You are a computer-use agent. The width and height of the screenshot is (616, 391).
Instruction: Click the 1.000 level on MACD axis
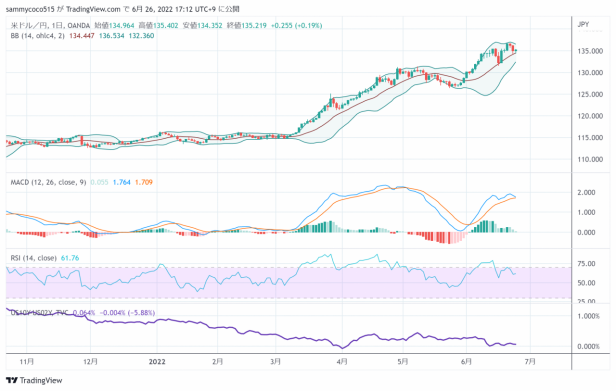coord(586,212)
